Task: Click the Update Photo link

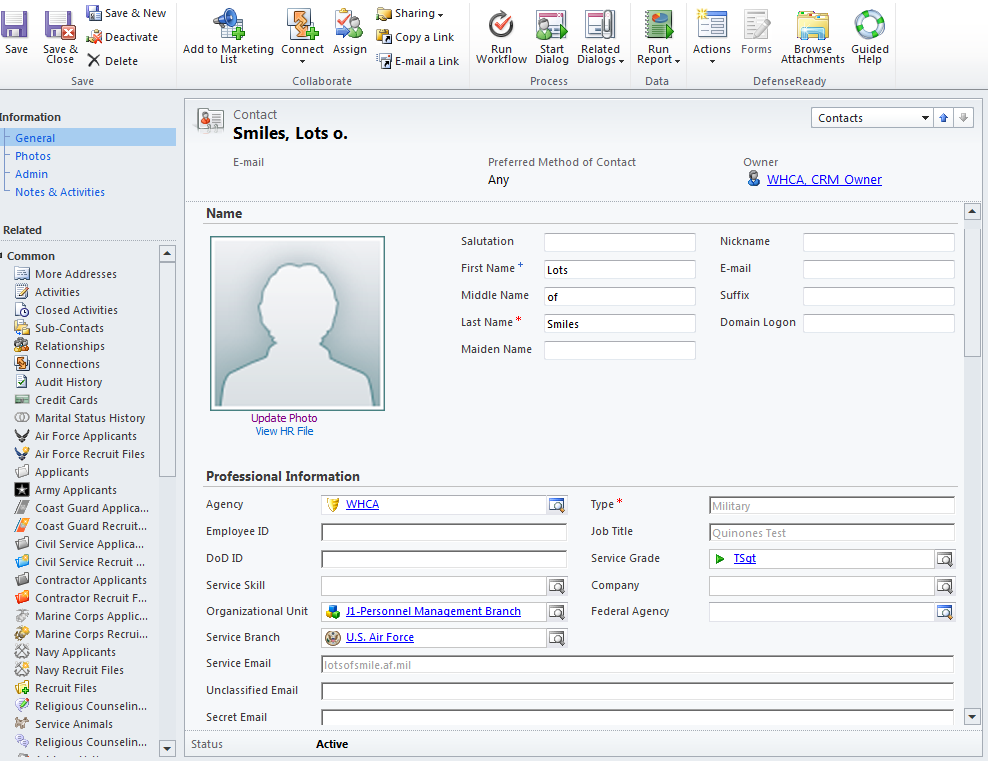Action: pyautogui.click(x=284, y=418)
